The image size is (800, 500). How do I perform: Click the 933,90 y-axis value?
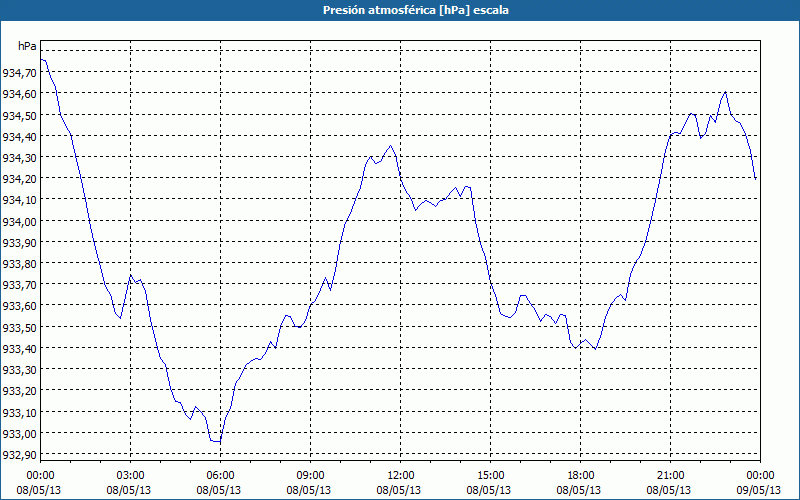pos(19,243)
